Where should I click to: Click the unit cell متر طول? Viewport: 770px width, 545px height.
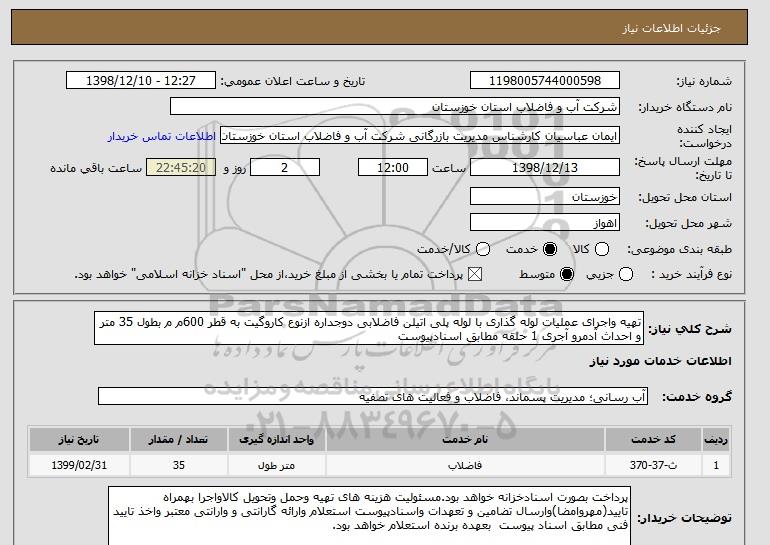tap(276, 465)
